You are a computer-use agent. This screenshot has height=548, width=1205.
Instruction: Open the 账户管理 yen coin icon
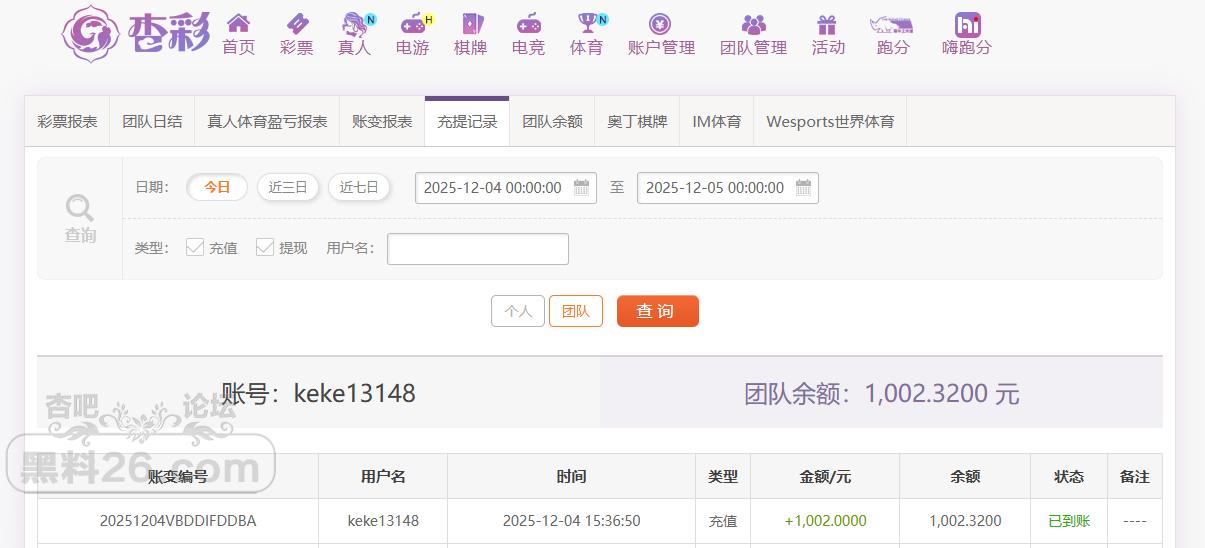point(660,23)
